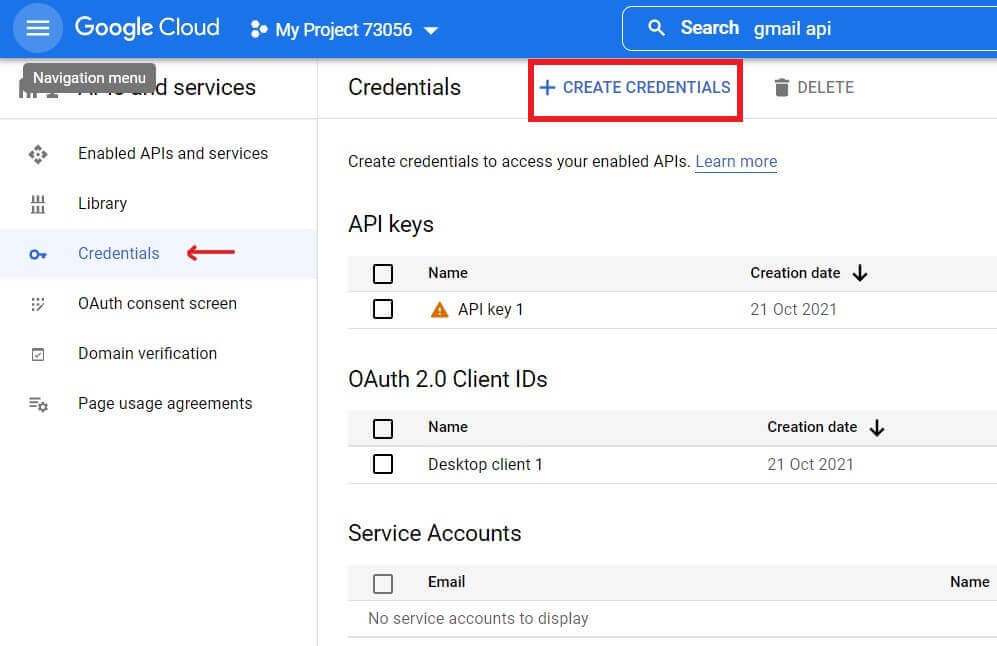Toggle select-all checkbox in Service Accounts header
The image size is (997, 646).
[383, 583]
